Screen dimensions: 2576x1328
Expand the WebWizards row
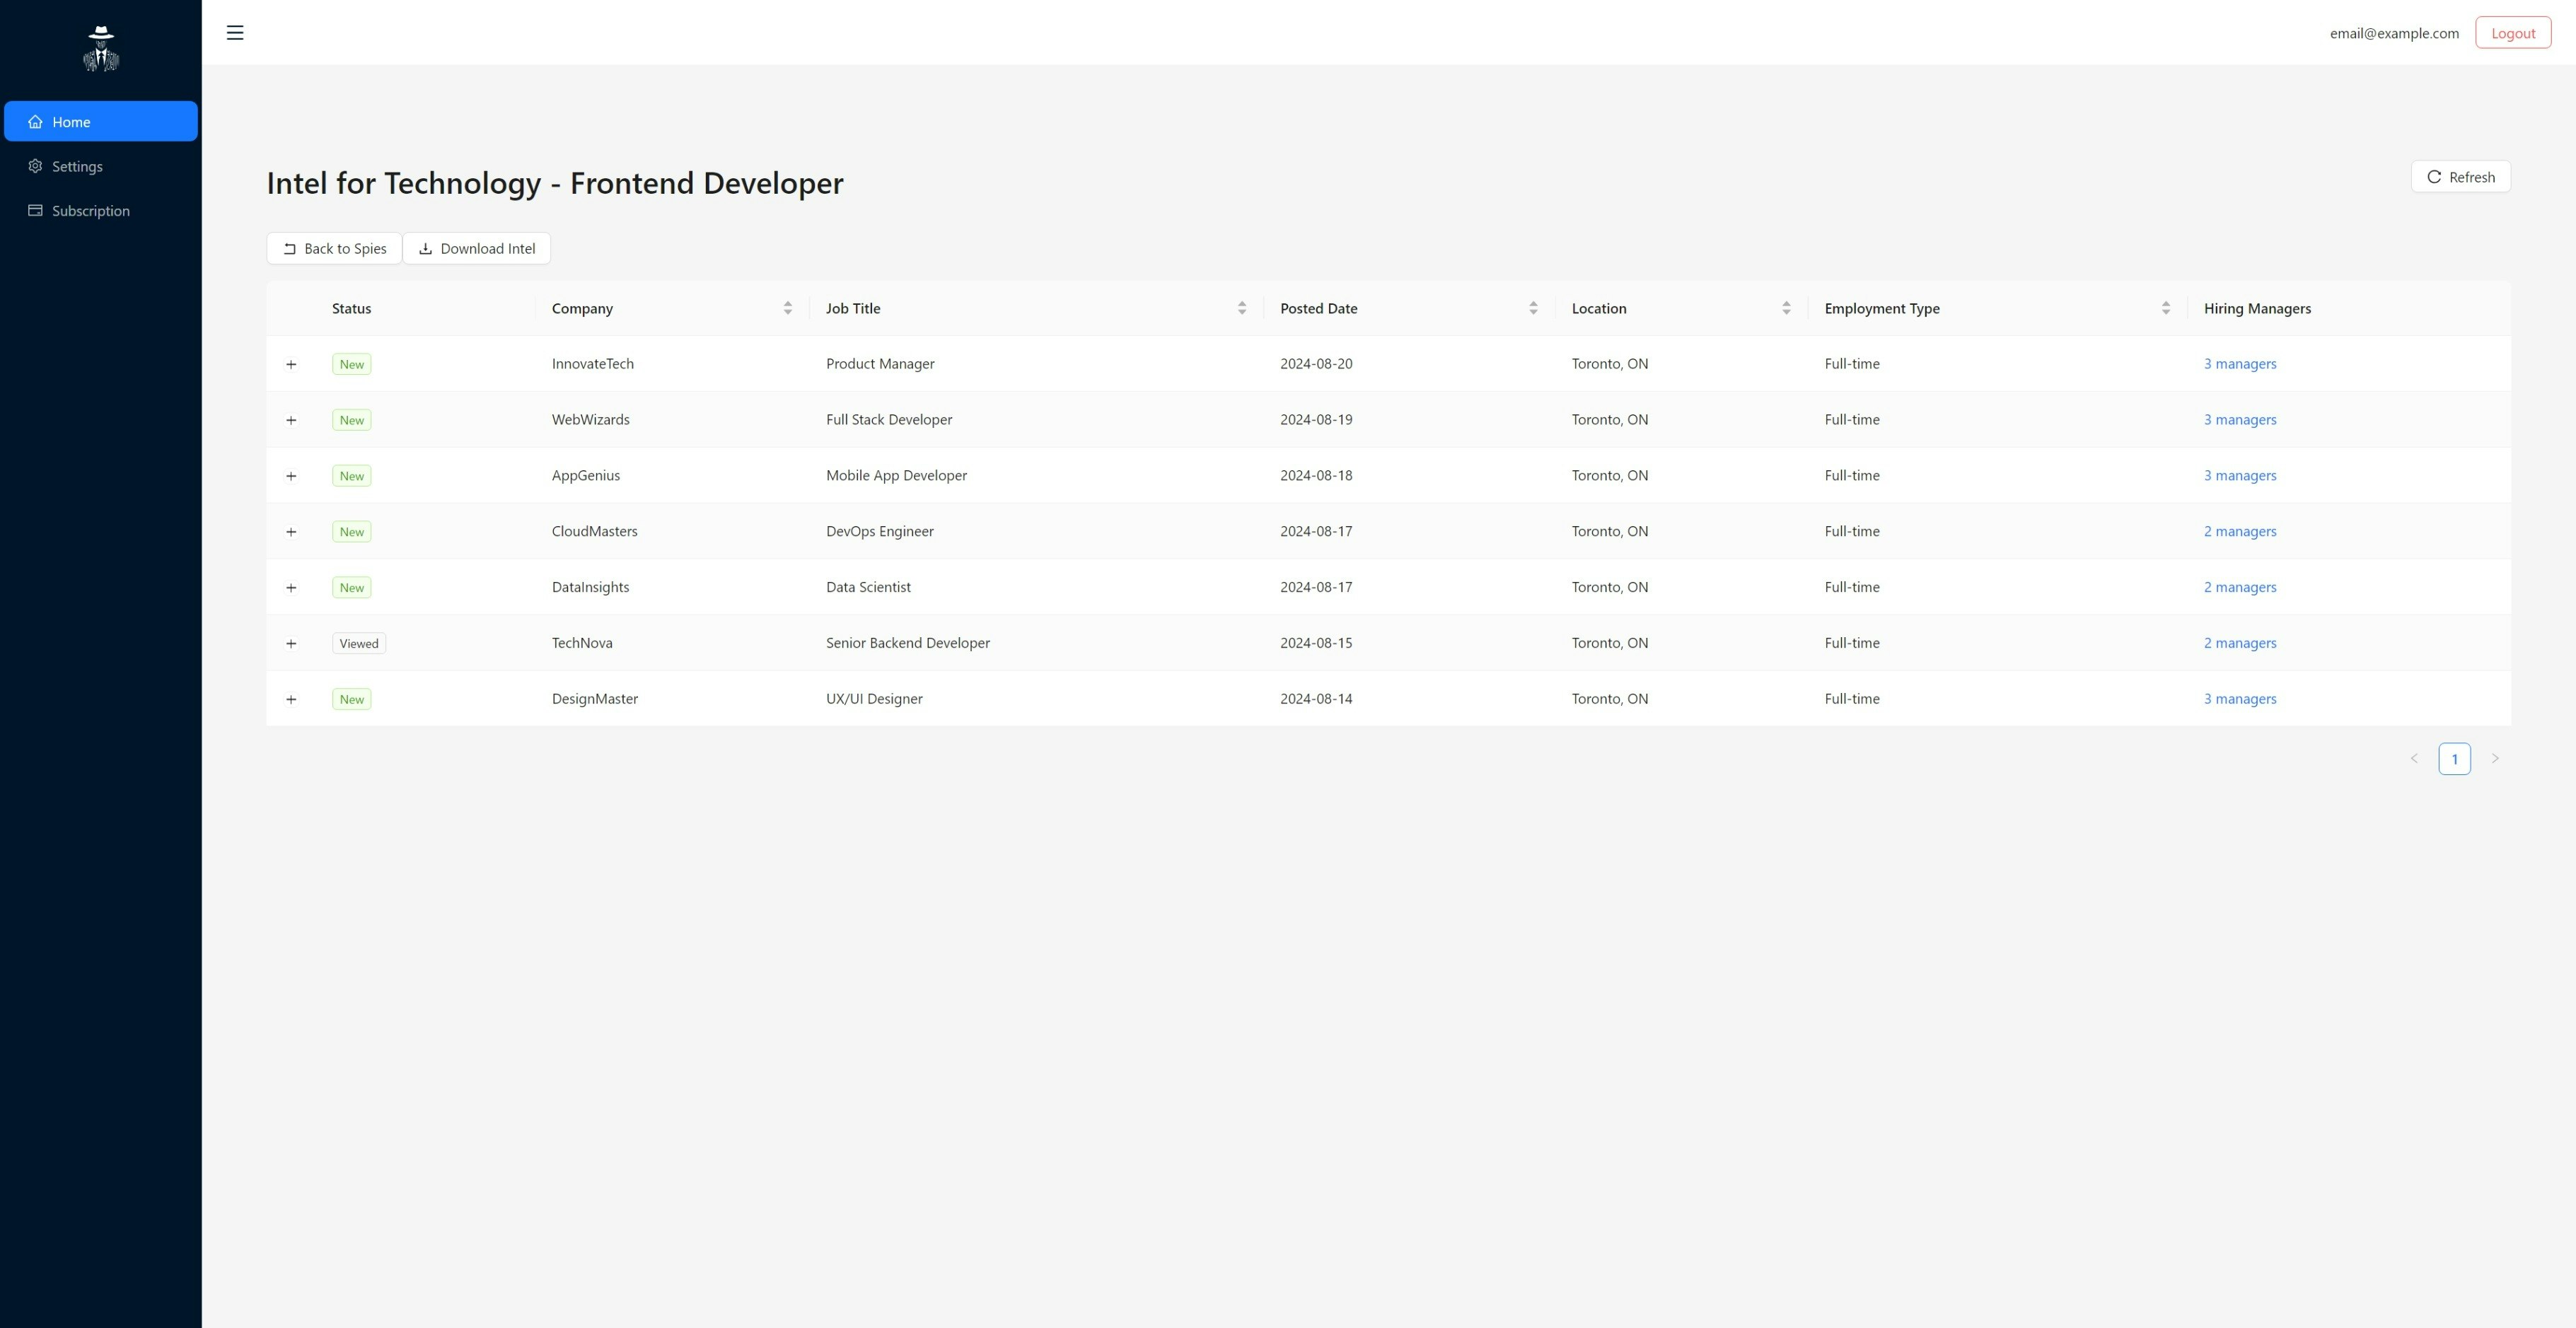[x=291, y=420]
